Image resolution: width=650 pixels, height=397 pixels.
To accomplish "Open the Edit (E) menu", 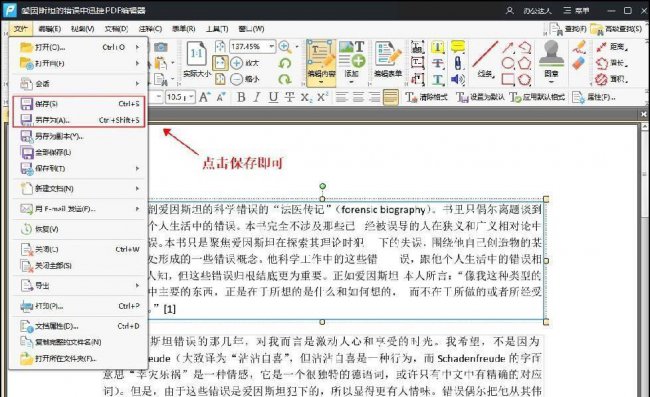I will click(x=50, y=29).
